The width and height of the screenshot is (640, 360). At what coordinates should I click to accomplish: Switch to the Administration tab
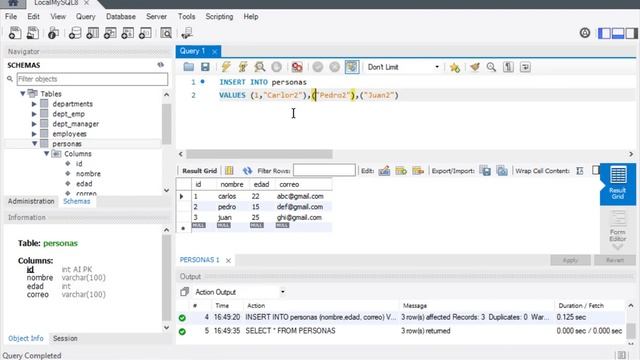(31, 201)
